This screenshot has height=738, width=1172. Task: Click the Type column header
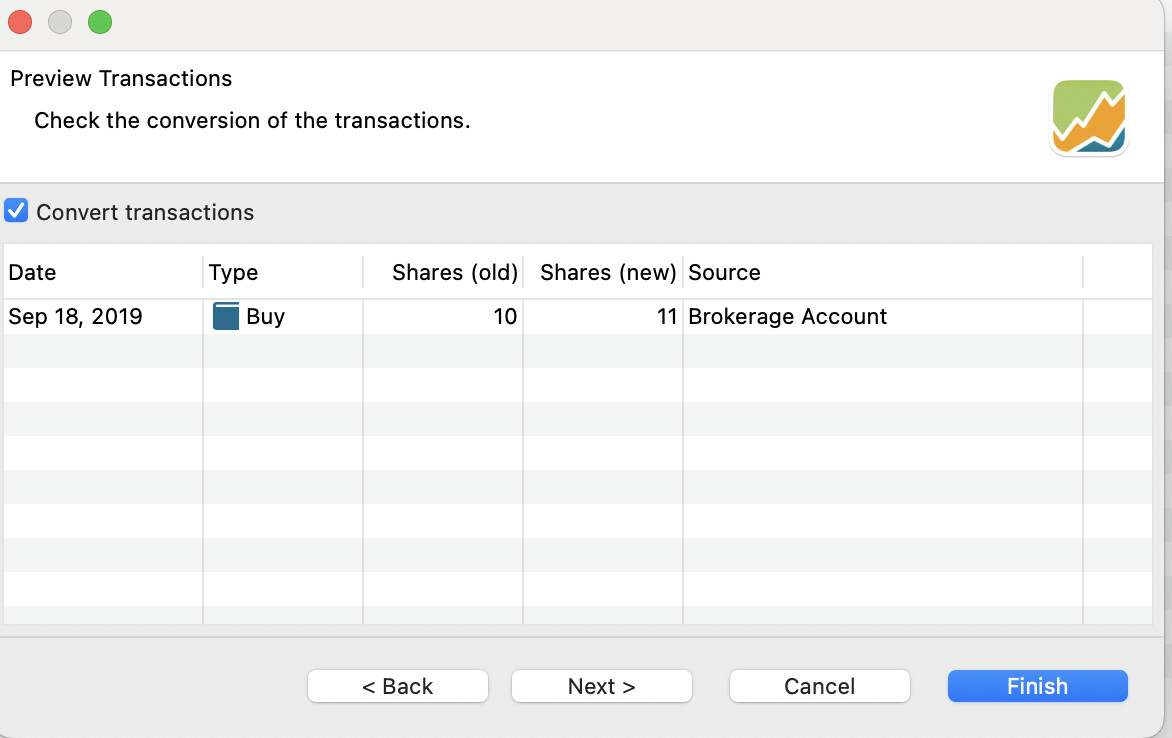coord(233,272)
